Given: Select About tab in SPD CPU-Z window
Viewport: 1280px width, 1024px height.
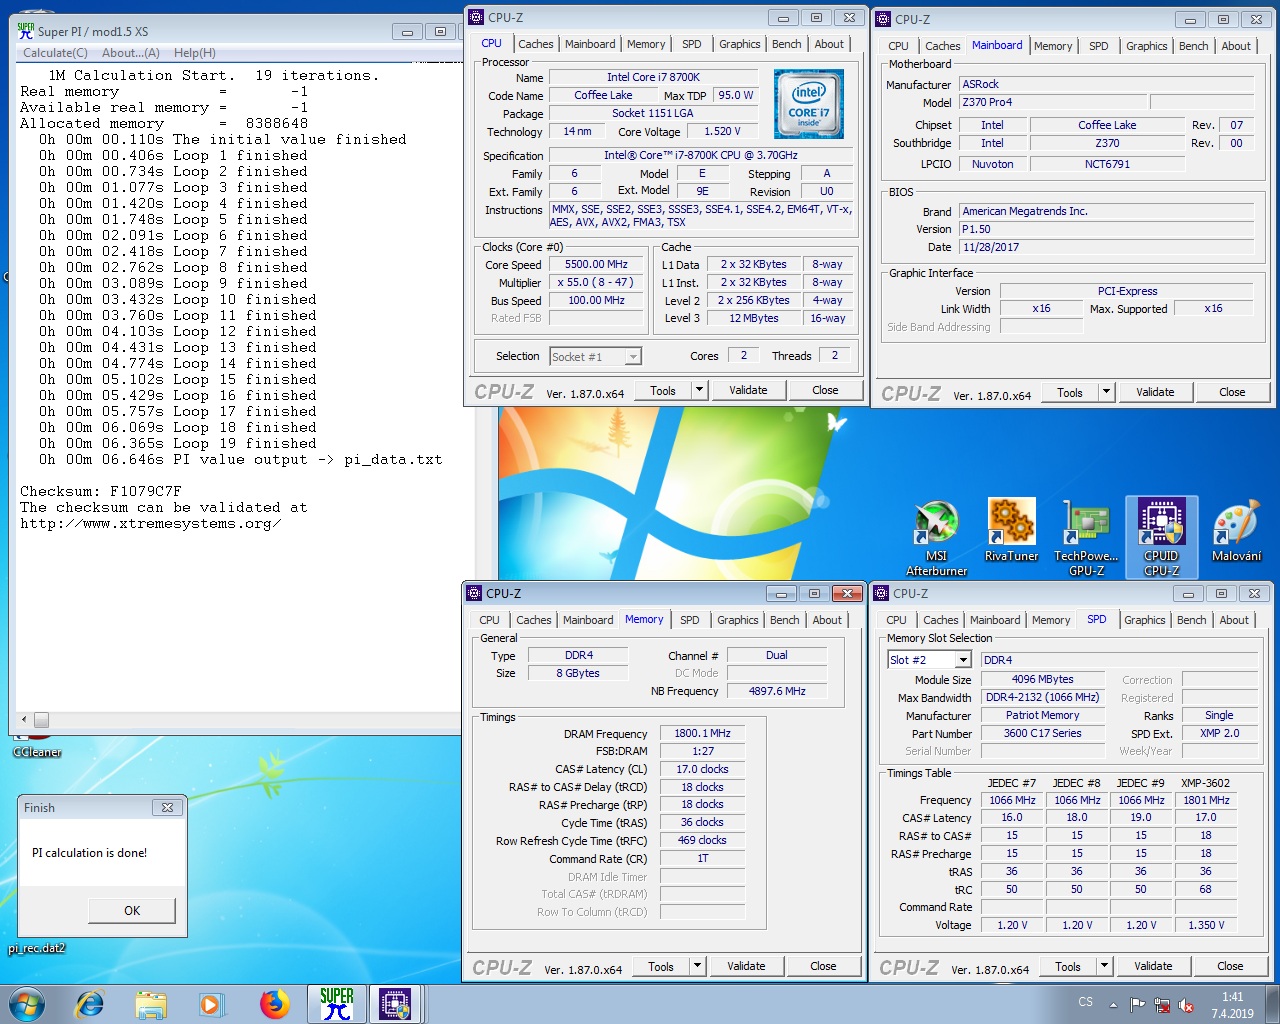Looking at the screenshot, I should pos(1234,620).
